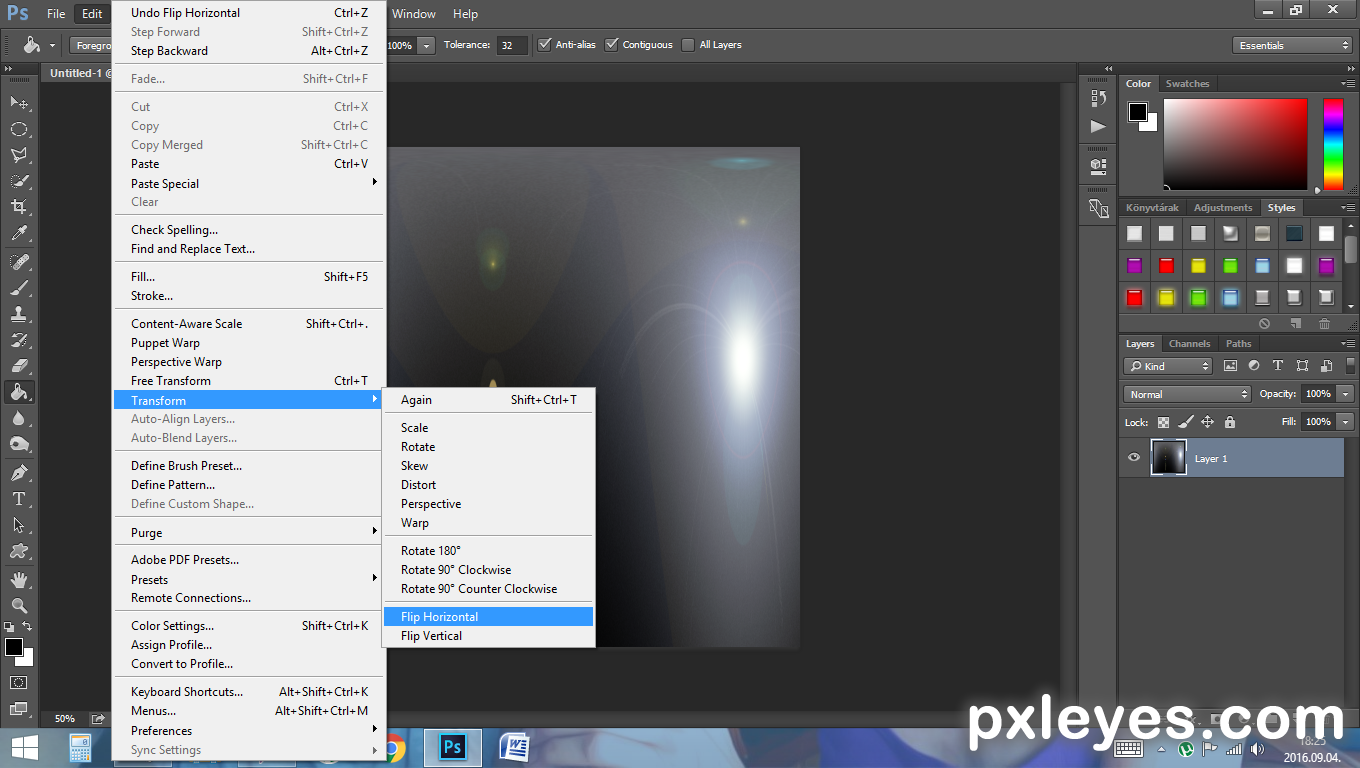Toggle Quick Mask mode
Viewport: 1360px width, 768px height.
(19, 682)
